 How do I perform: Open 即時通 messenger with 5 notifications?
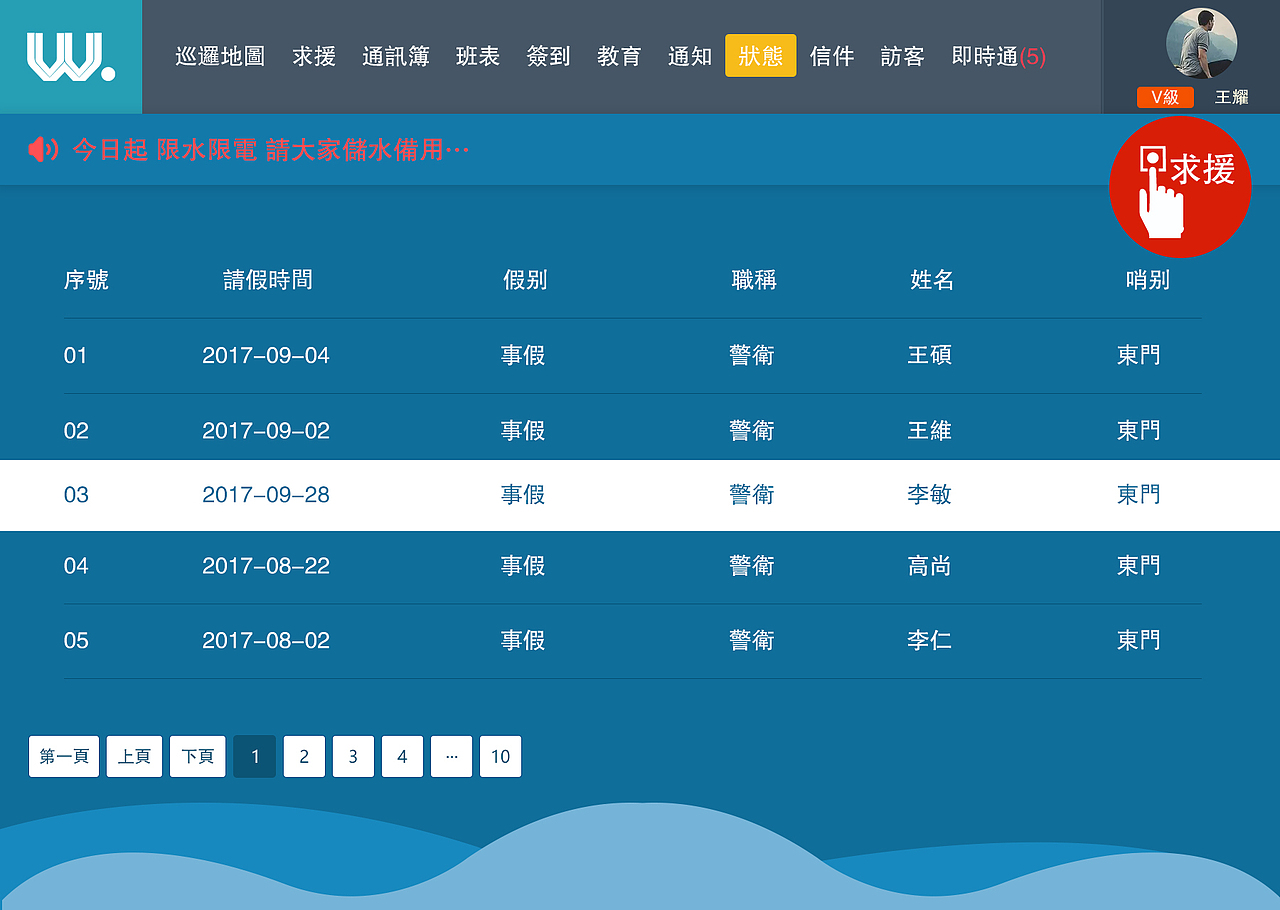(x=997, y=57)
